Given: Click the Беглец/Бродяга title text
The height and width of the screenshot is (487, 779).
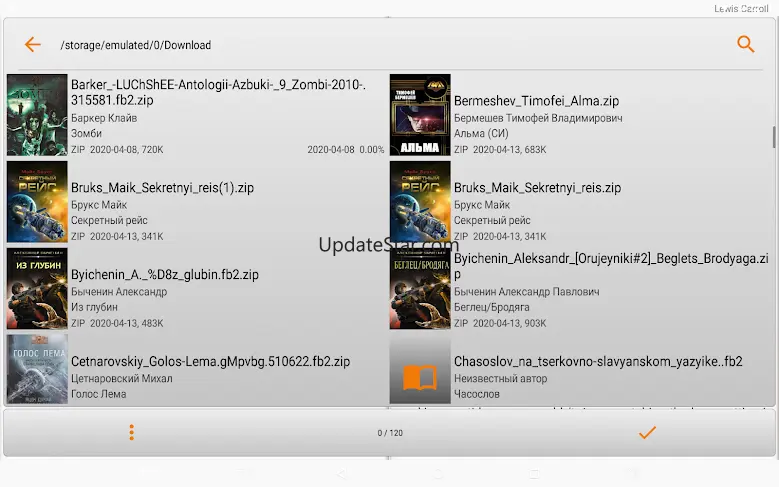Looking at the screenshot, I should coord(491,307).
